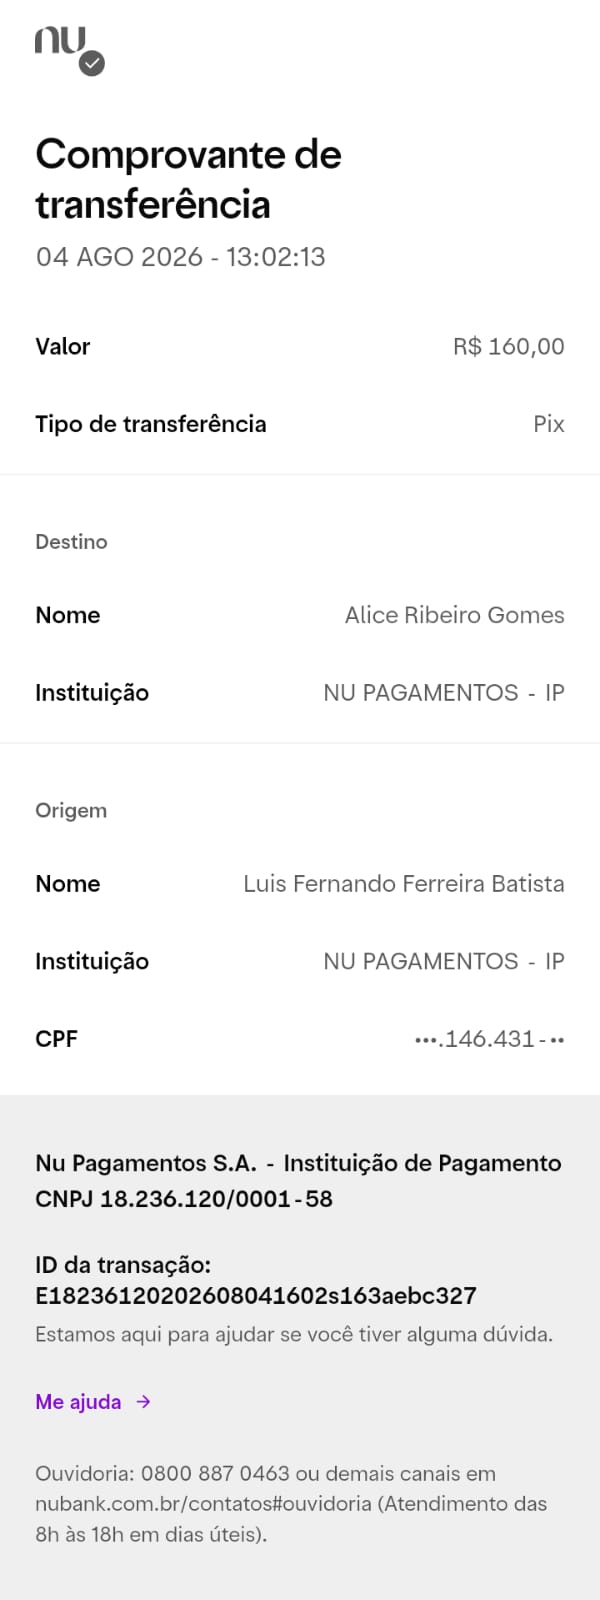The width and height of the screenshot is (600, 1600).
Task: Select the Comprovante de transferência title
Action: click(189, 179)
